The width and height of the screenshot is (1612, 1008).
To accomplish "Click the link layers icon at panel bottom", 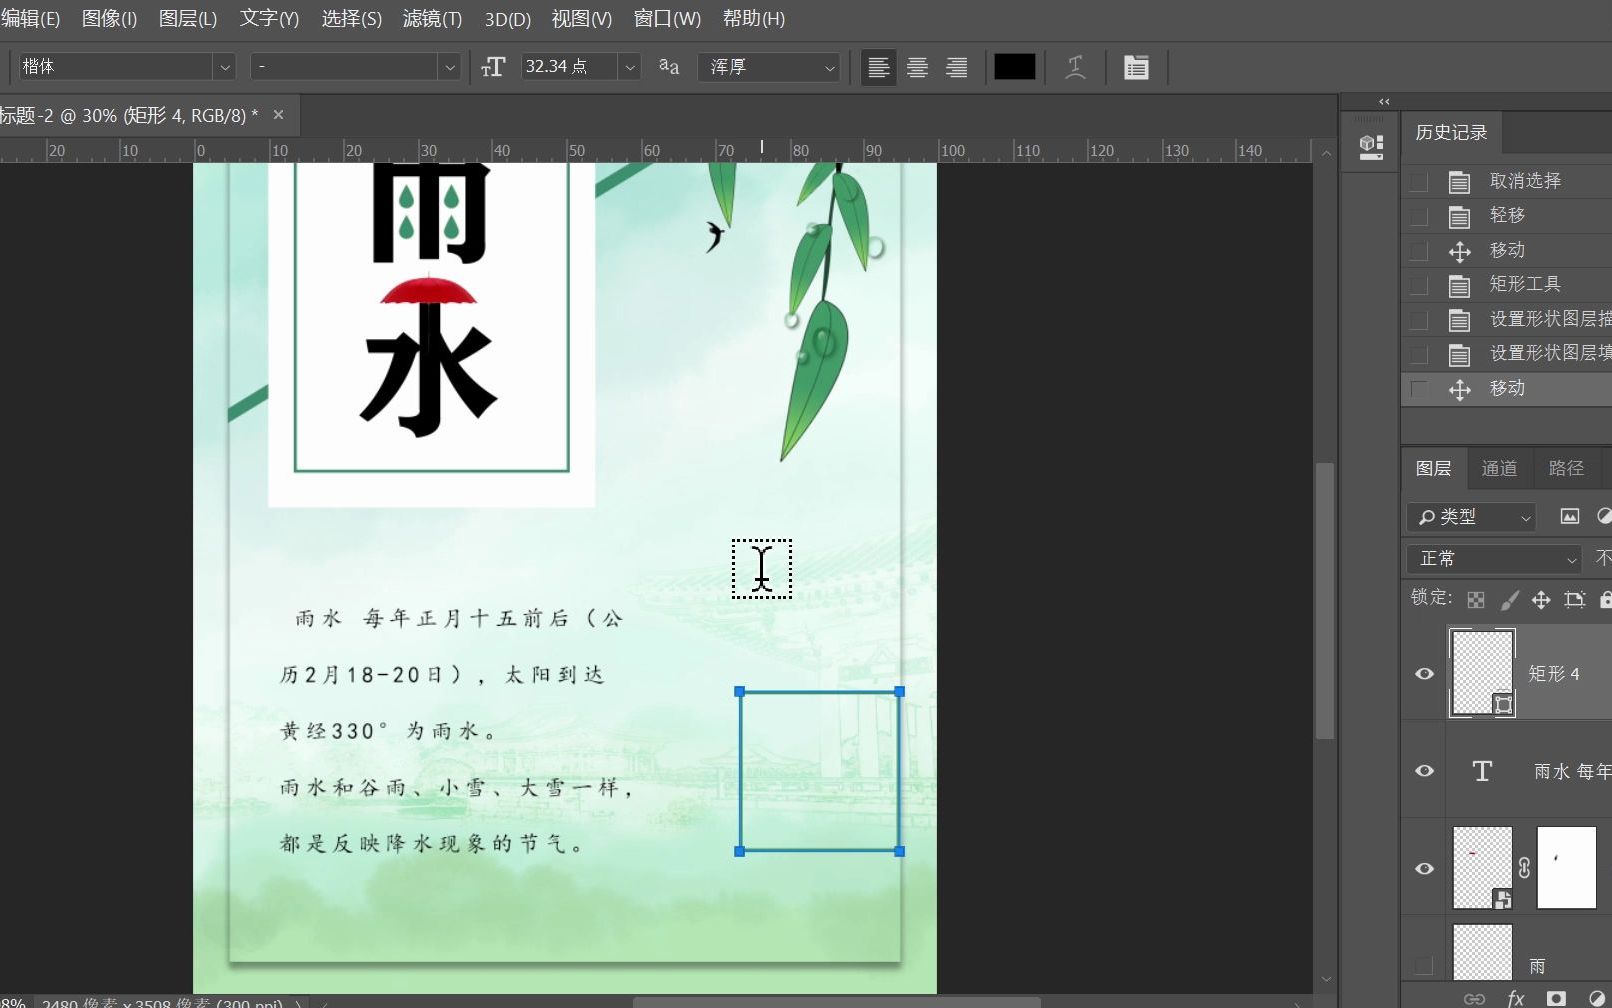I will coord(1474,998).
